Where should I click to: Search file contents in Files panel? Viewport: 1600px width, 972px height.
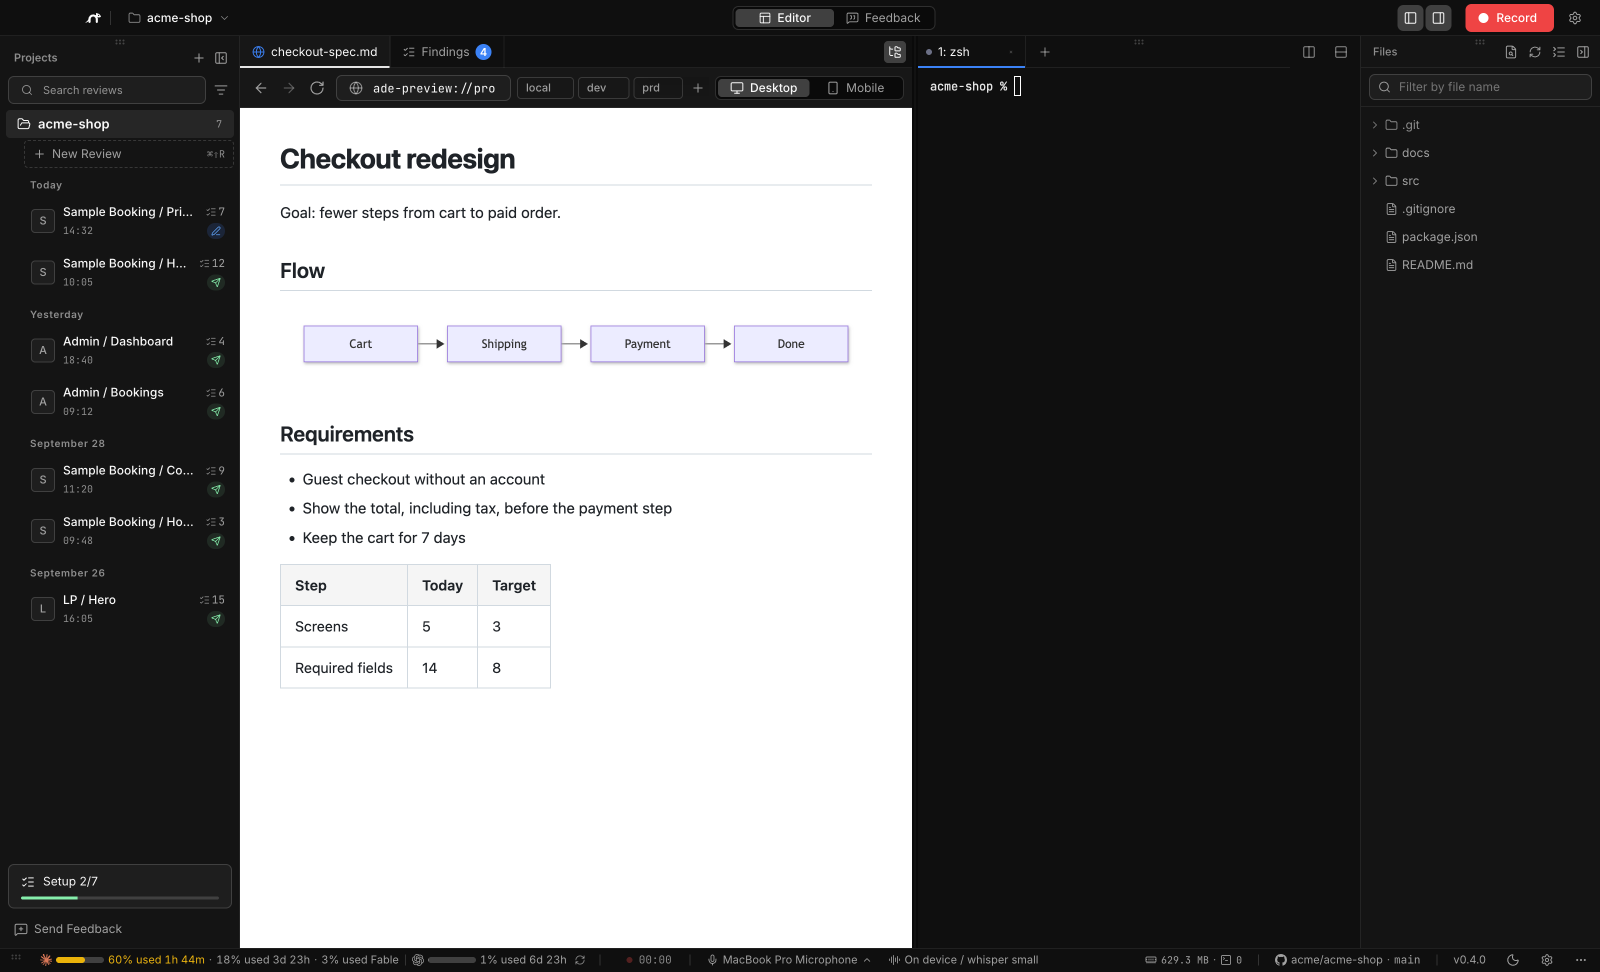(1511, 52)
